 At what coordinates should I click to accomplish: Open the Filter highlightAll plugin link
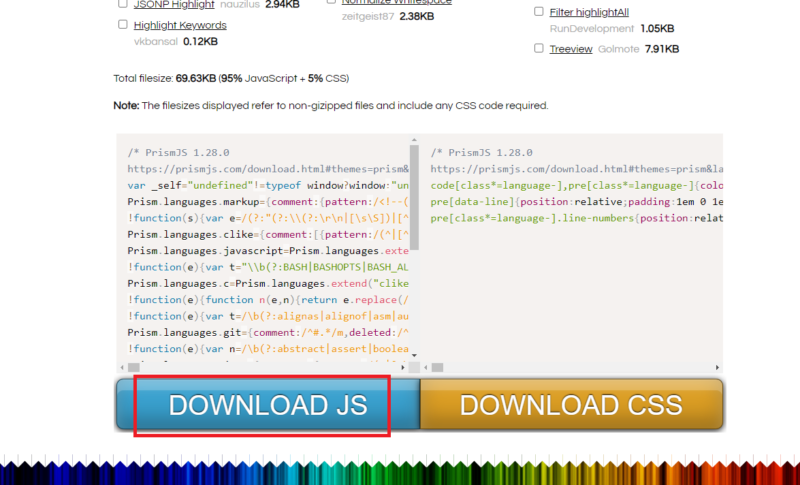[589, 12]
